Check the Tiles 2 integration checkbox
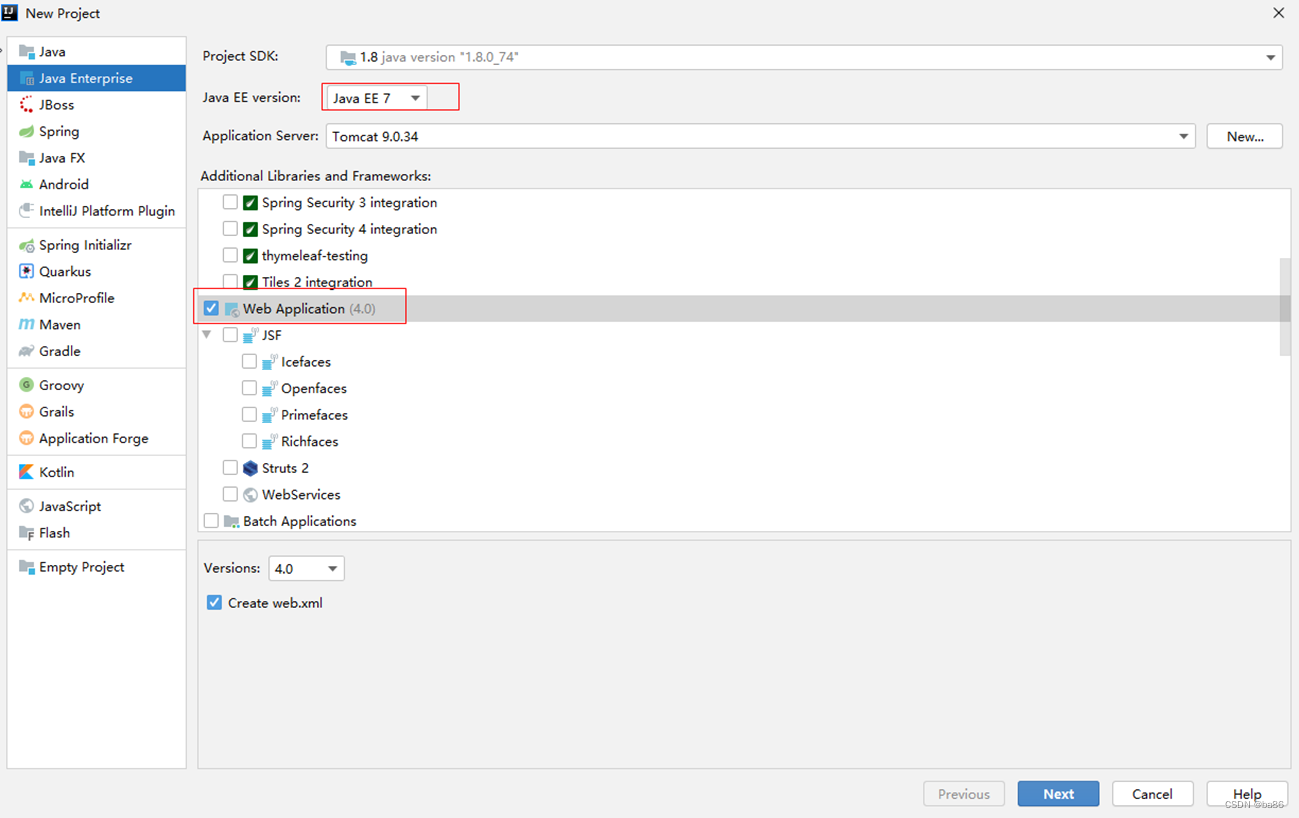The height and width of the screenshot is (818, 1299). point(230,282)
